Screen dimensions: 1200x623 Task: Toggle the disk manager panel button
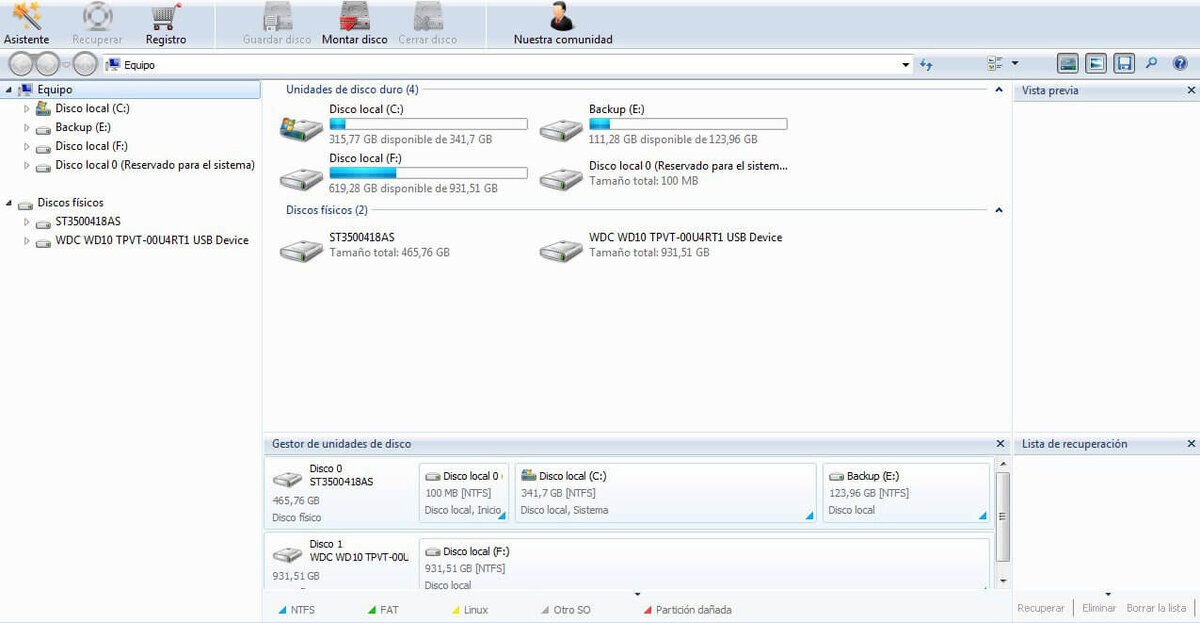point(1068,64)
